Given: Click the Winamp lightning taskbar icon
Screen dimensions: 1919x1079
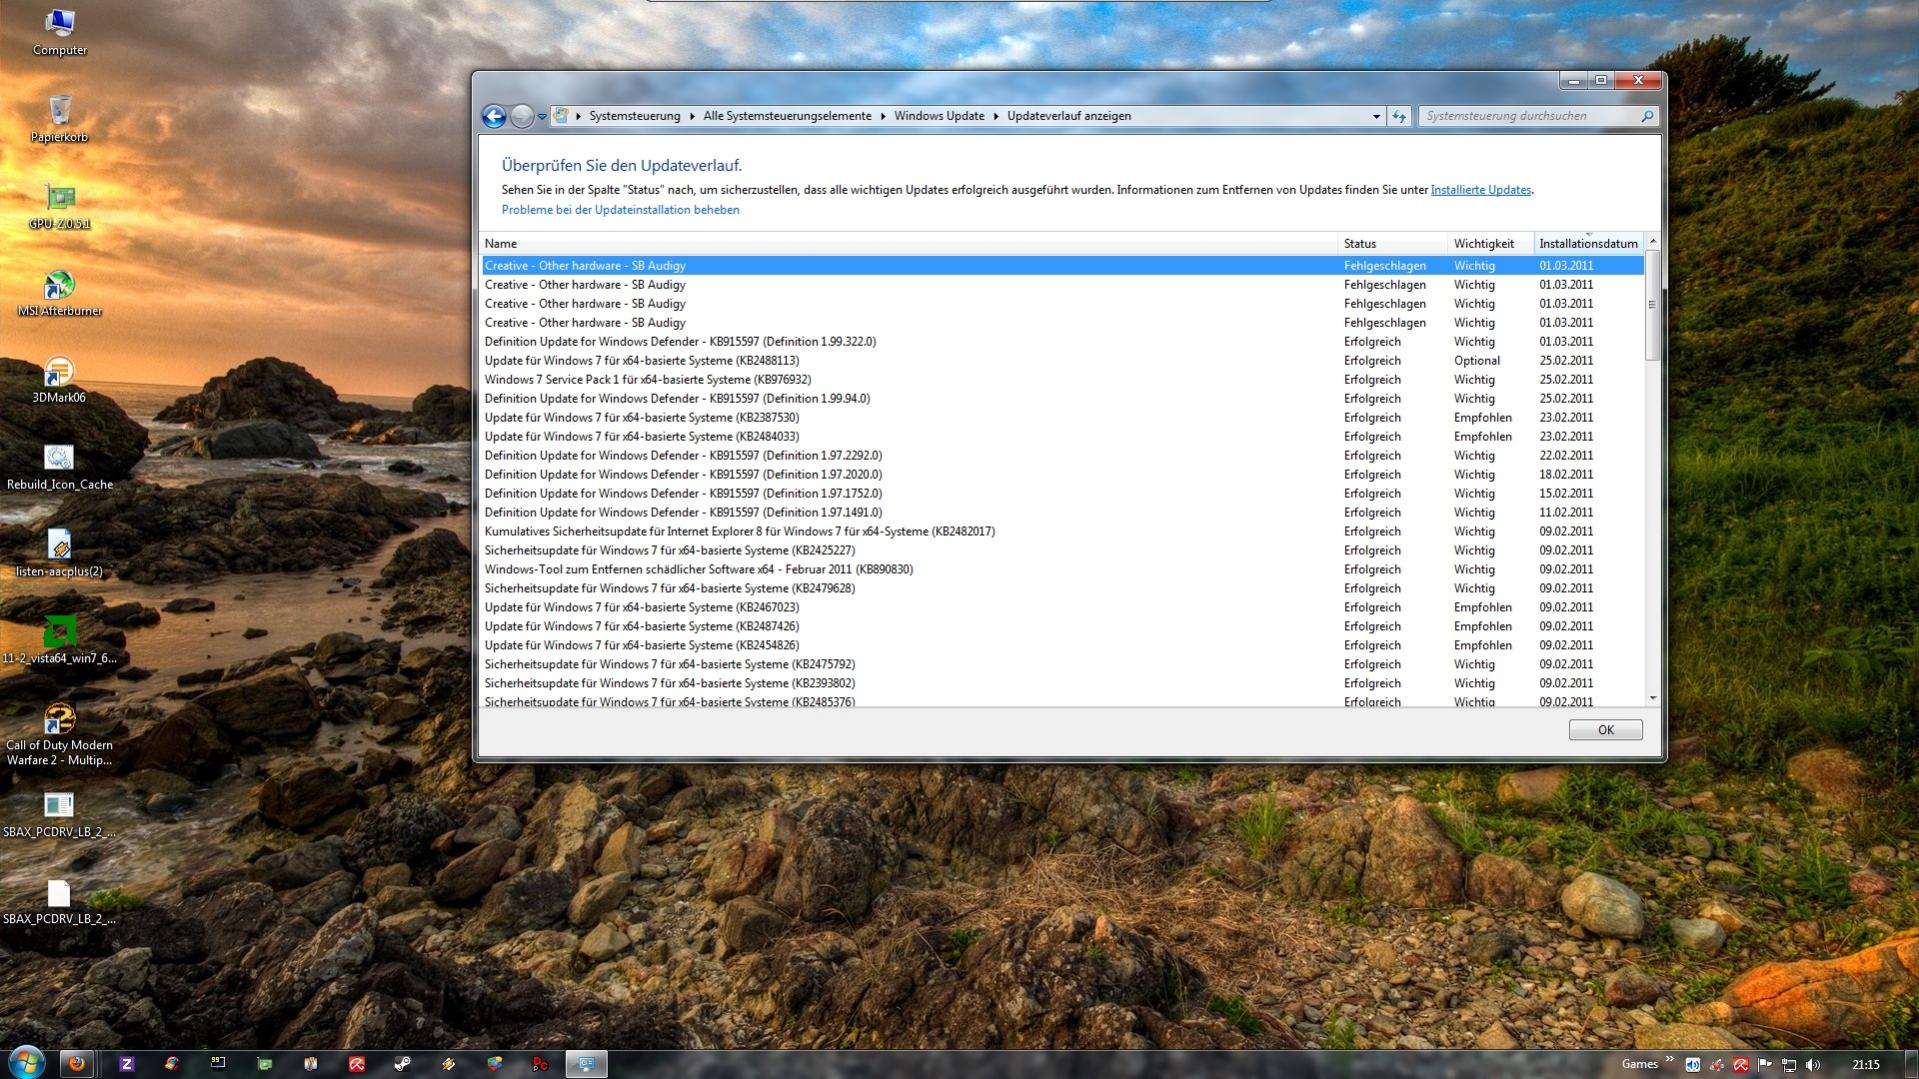Looking at the screenshot, I should (x=449, y=1064).
